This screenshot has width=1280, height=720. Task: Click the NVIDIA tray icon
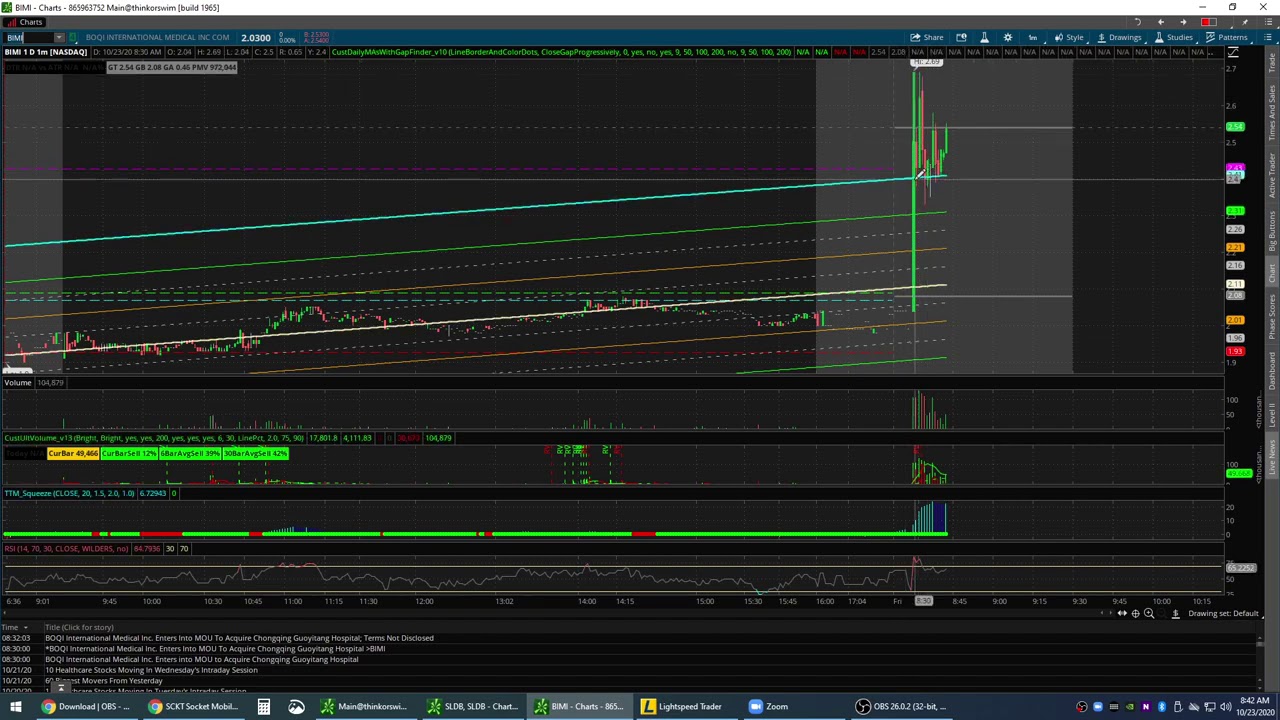coord(1129,707)
